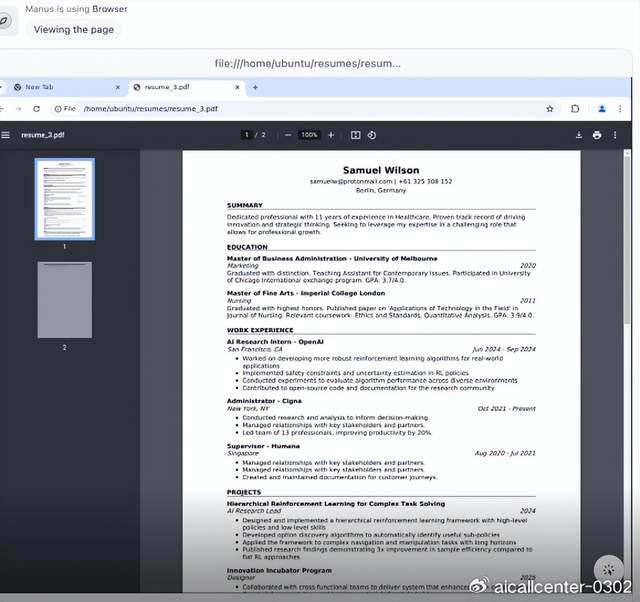Open the browser extensions puzzle icon
Screen dimensions: 640x602
(x=575, y=109)
